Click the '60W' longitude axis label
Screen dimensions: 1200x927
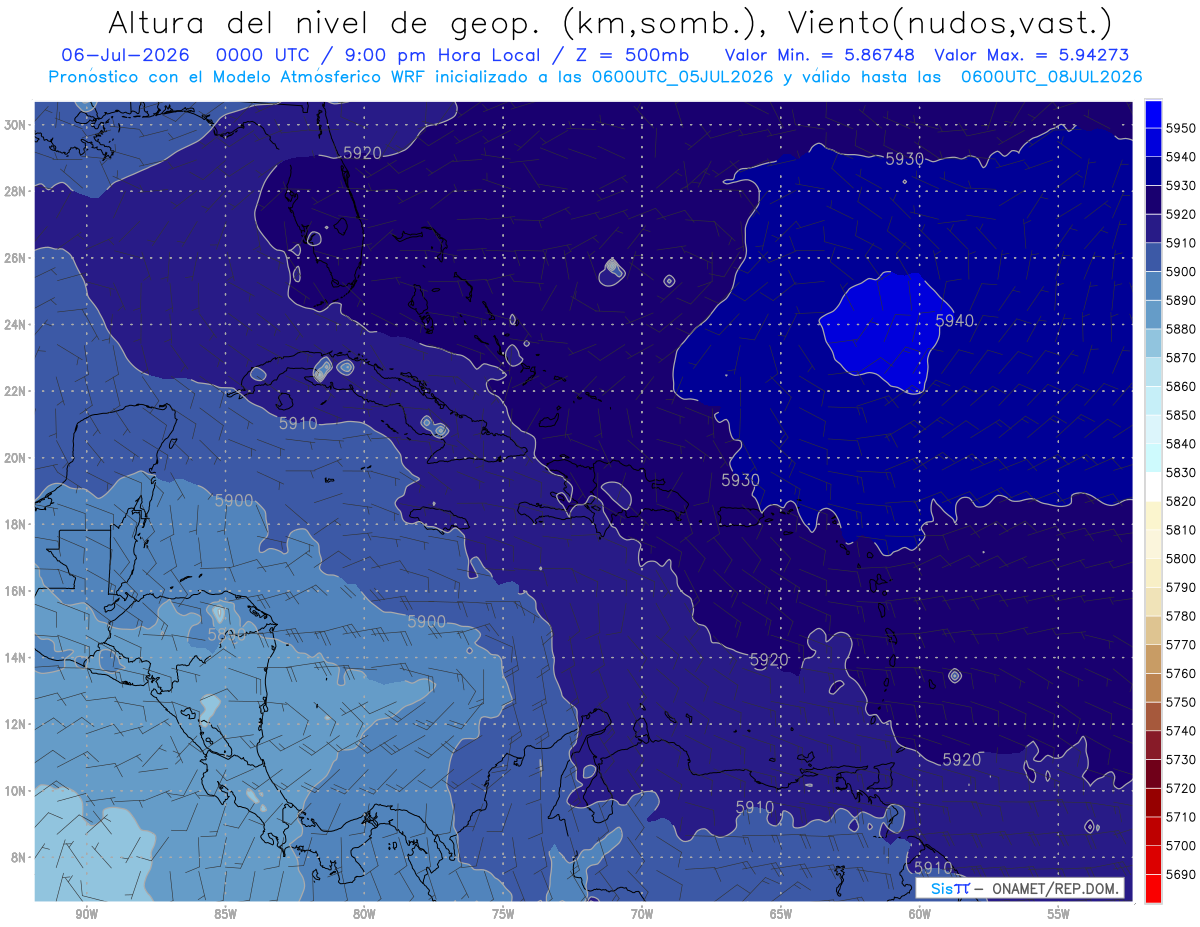click(920, 915)
